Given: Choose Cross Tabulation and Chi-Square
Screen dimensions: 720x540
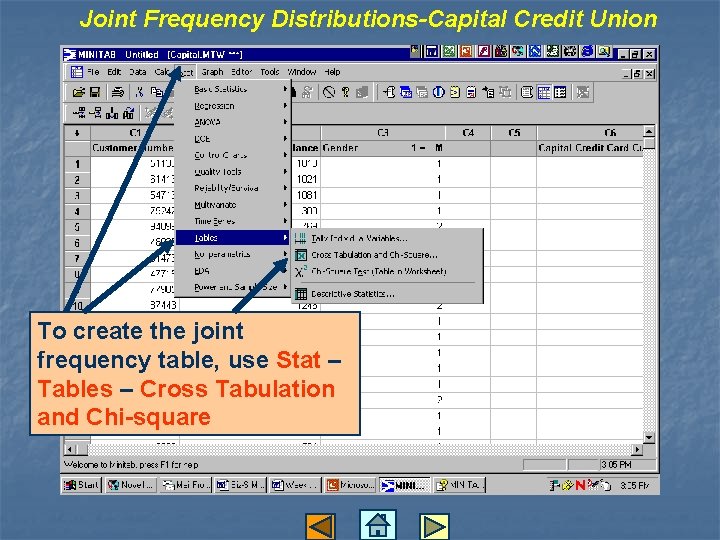Looking at the screenshot, I should pos(374,255).
